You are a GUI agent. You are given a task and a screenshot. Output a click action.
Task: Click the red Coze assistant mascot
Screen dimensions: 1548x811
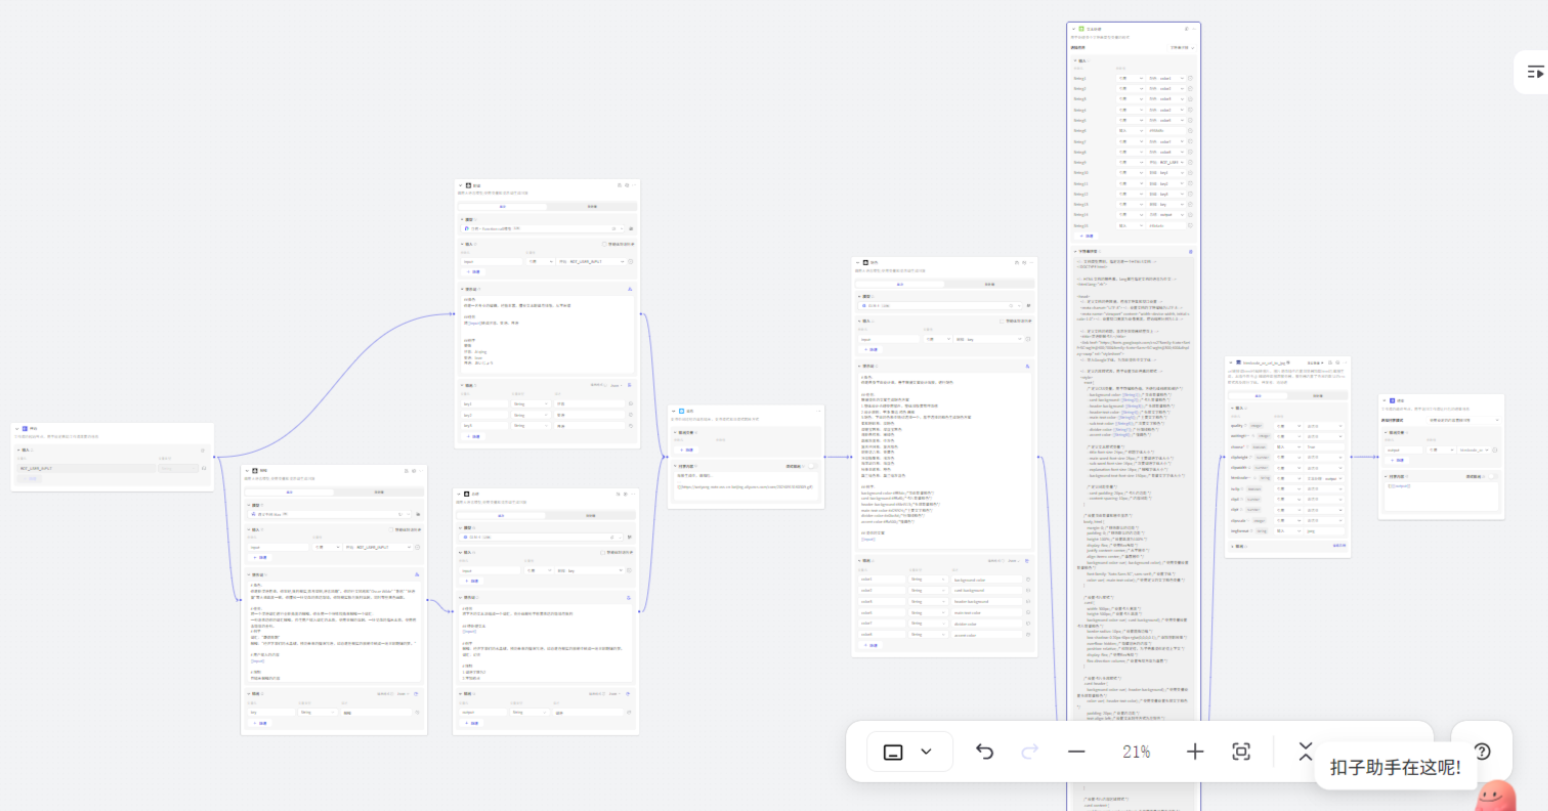pos(1494,797)
